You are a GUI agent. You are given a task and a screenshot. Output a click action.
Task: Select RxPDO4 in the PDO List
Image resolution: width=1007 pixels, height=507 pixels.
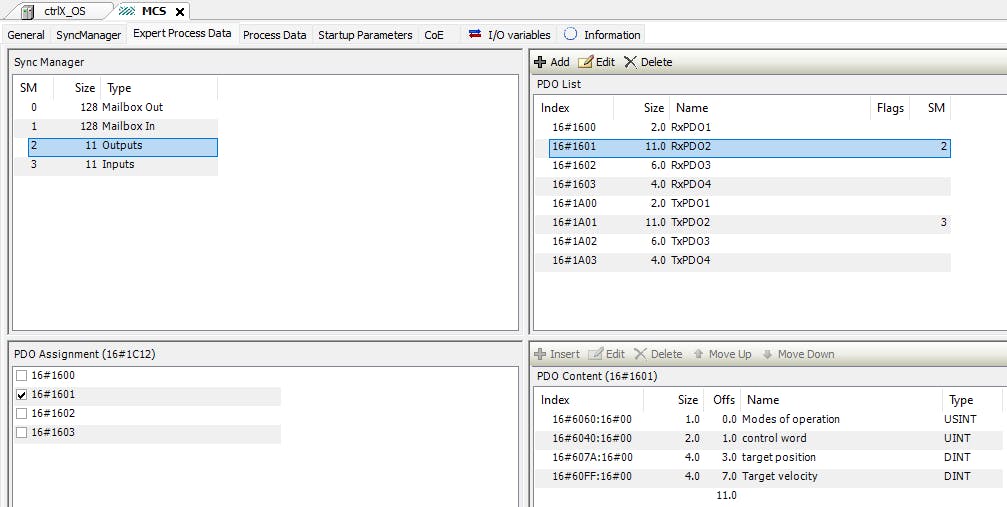tap(743, 184)
